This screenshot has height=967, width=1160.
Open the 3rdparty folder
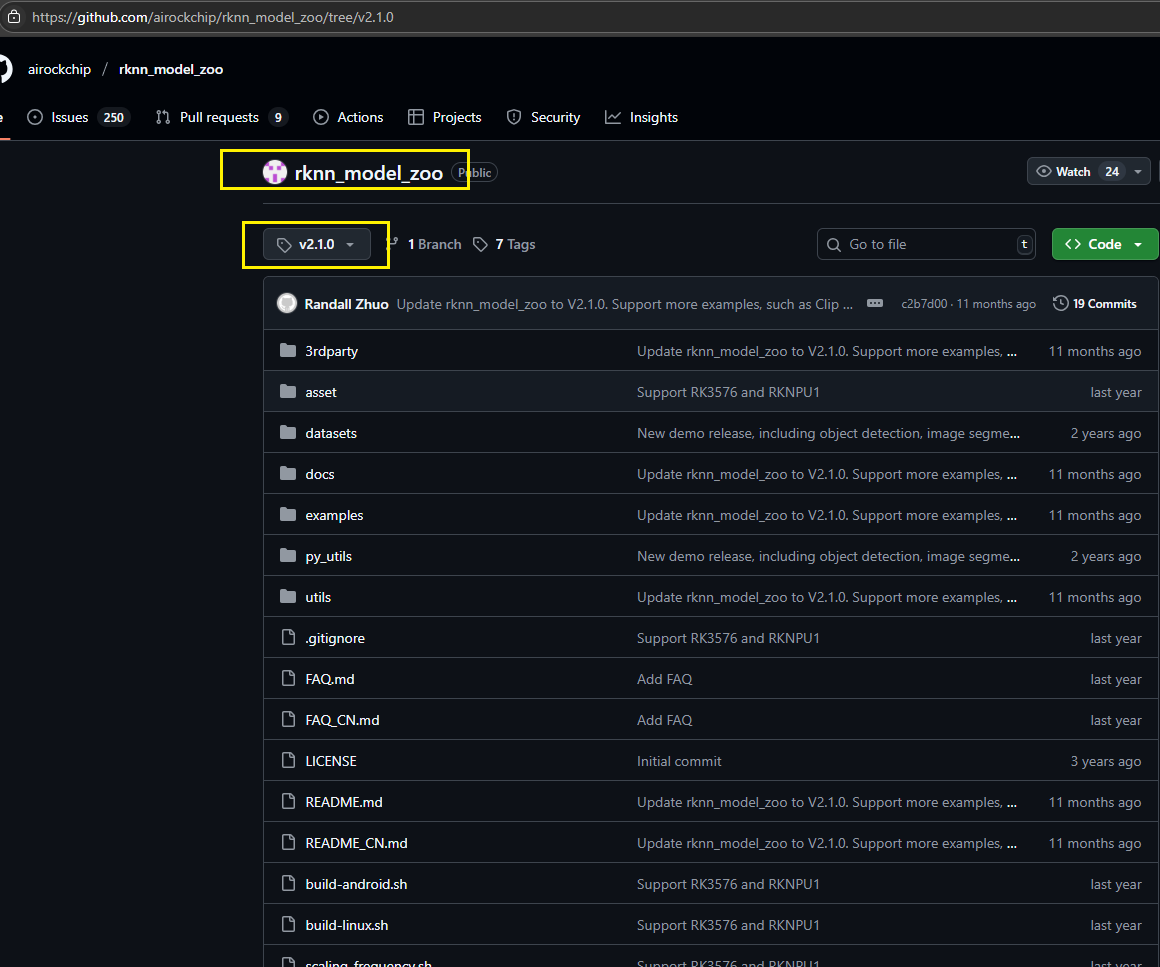(331, 351)
